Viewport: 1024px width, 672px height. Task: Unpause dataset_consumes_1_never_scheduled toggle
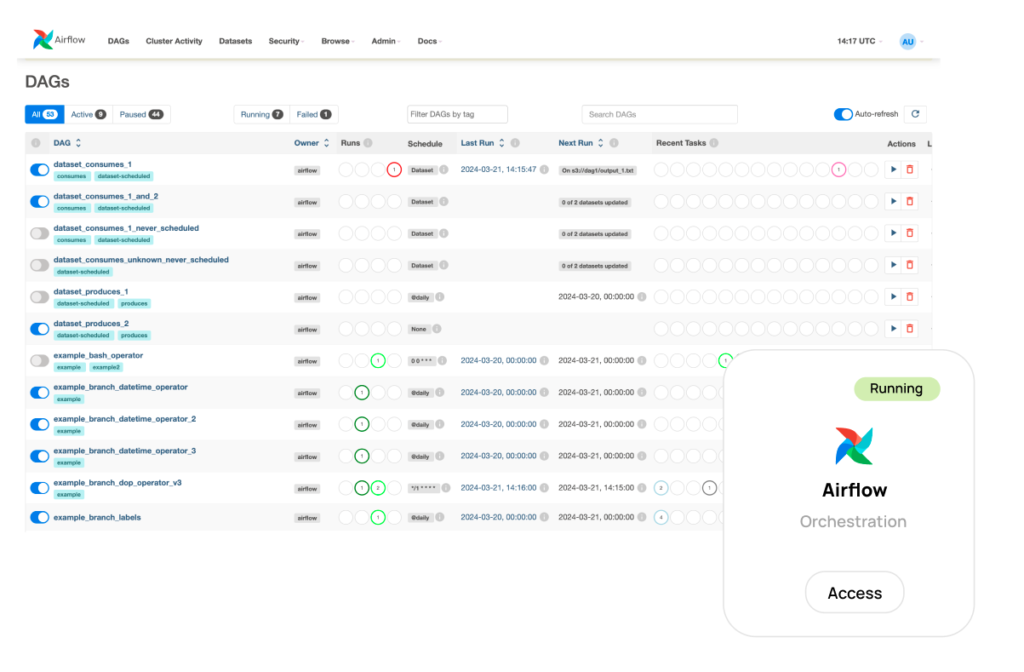(40, 233)
